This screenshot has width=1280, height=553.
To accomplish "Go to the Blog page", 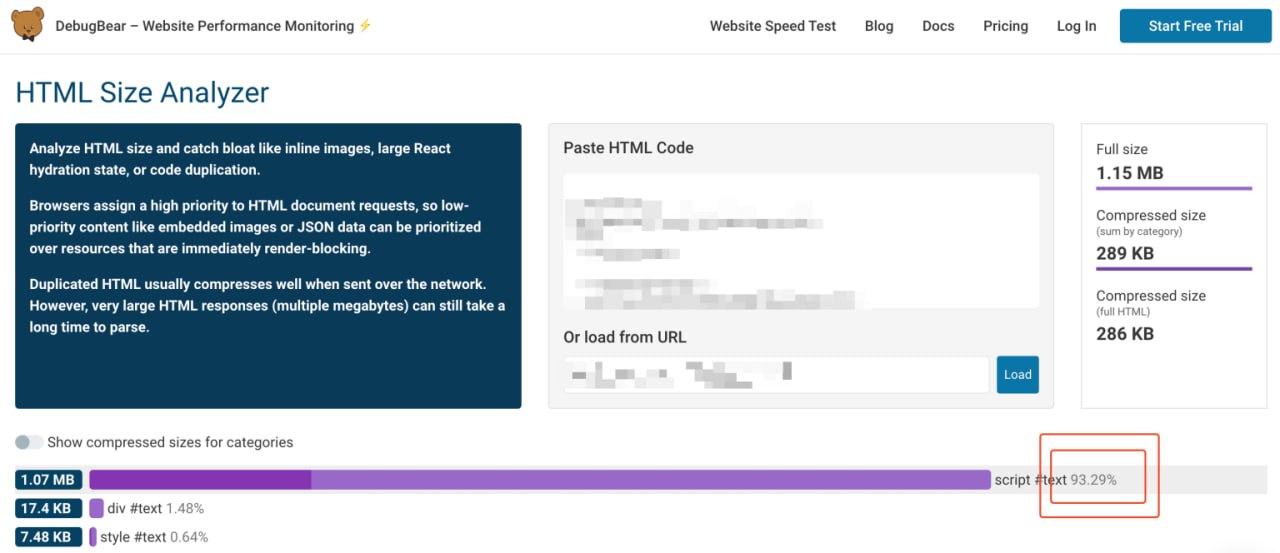I will [x=879, y=26].
